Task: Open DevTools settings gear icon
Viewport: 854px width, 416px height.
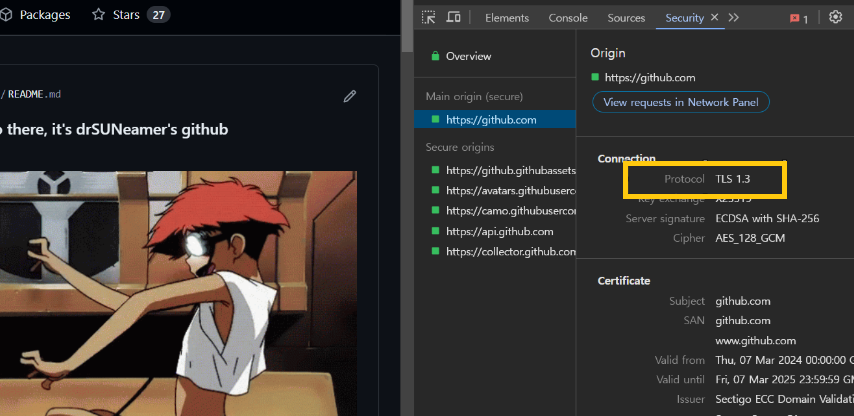Action: (835, 17)
